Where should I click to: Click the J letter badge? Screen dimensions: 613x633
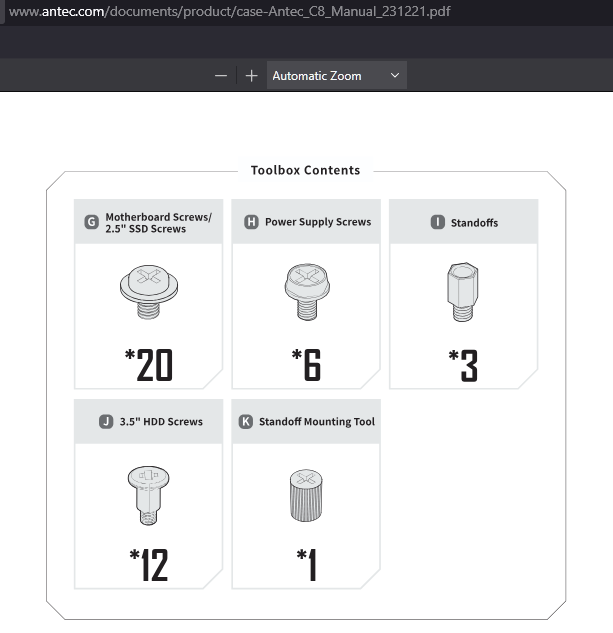(106, 421)
